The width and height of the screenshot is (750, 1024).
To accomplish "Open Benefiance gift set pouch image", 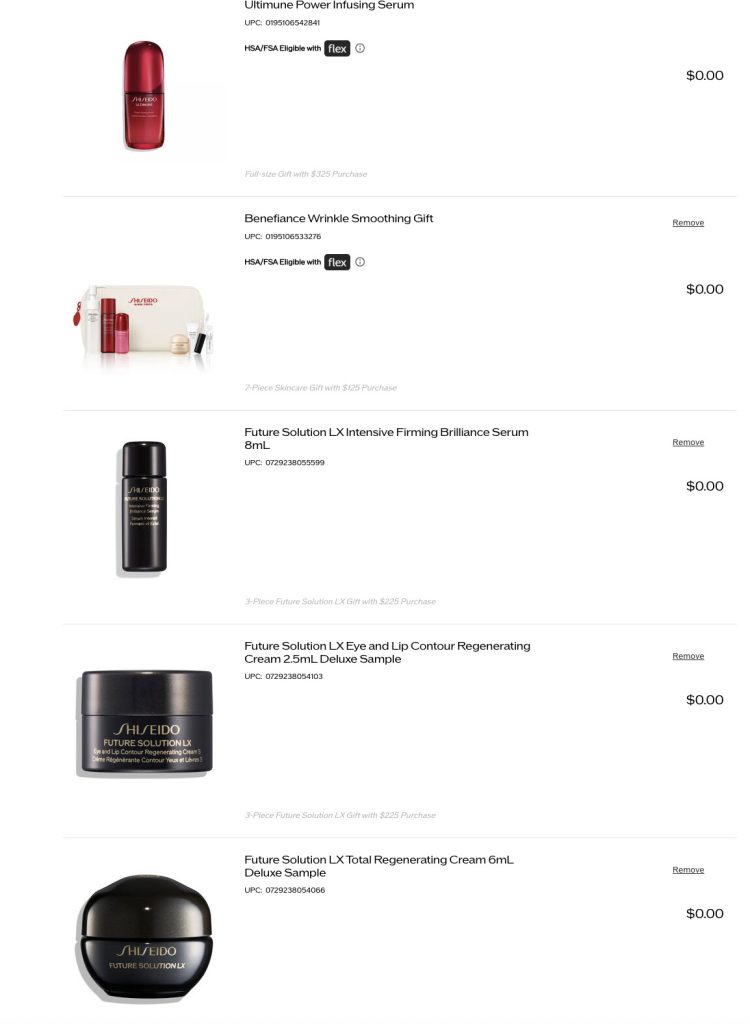I will click(143, 321).
